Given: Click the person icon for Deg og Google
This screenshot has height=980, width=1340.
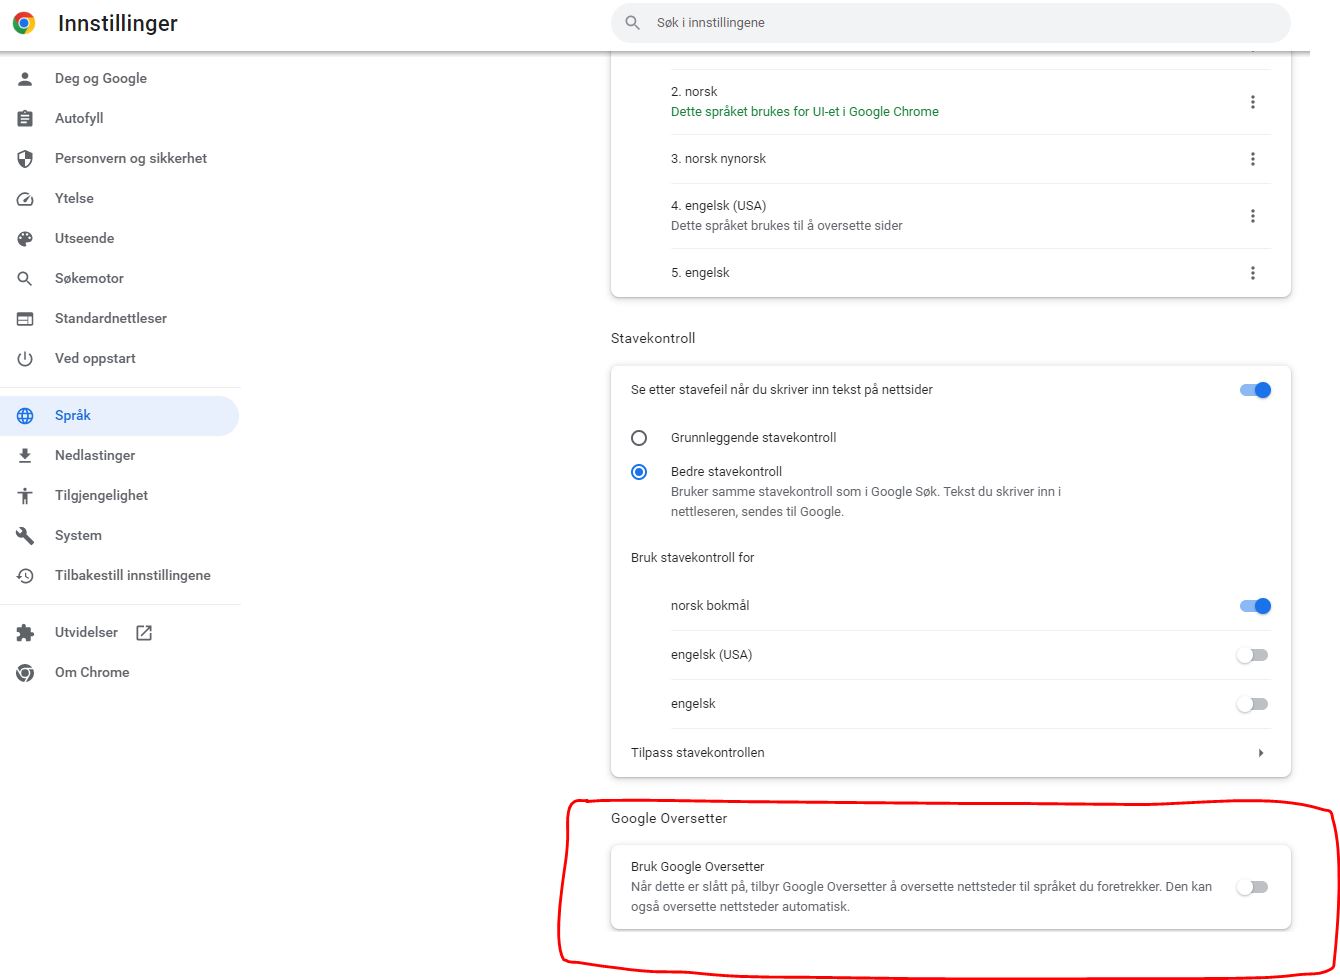Looking at the screenshot, I should point(25,78).
